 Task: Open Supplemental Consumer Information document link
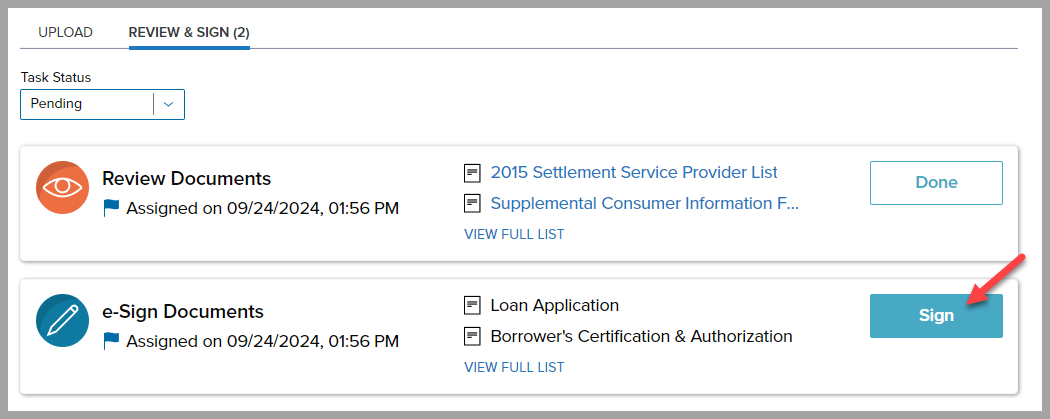click(x=644, y=204)
